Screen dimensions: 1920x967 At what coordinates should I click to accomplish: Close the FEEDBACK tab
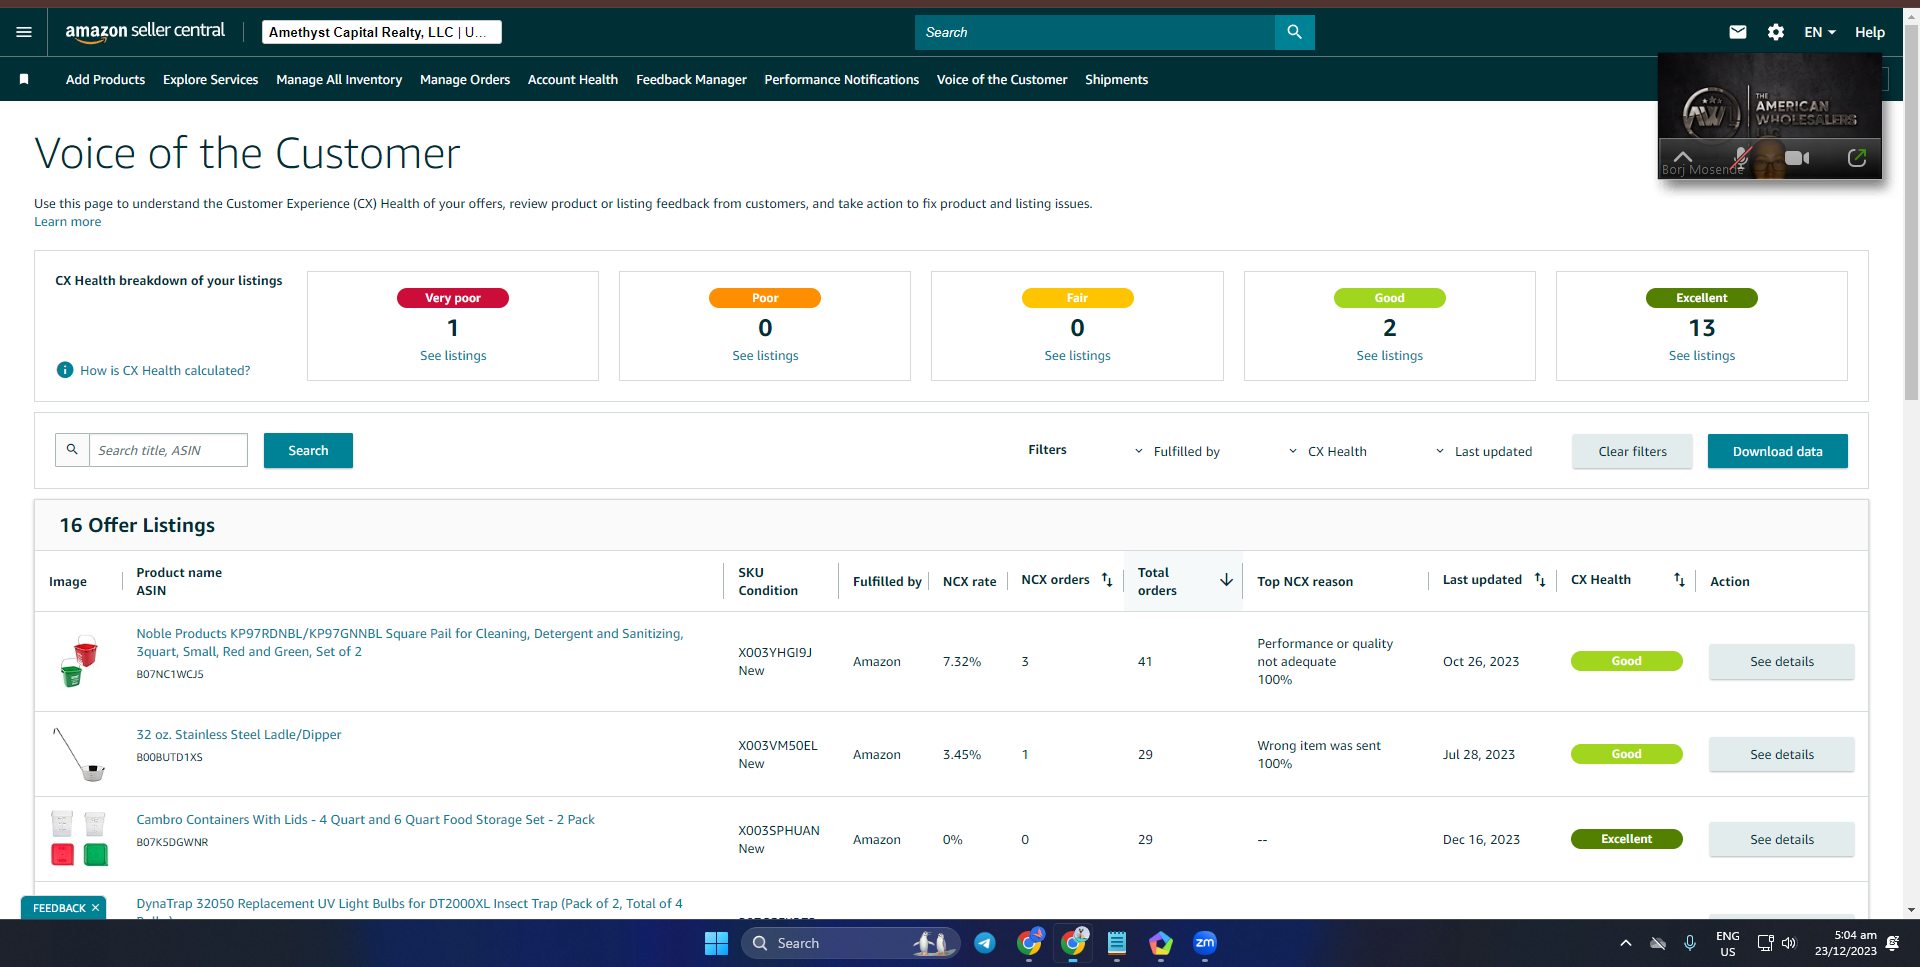[x=96, y=908]
